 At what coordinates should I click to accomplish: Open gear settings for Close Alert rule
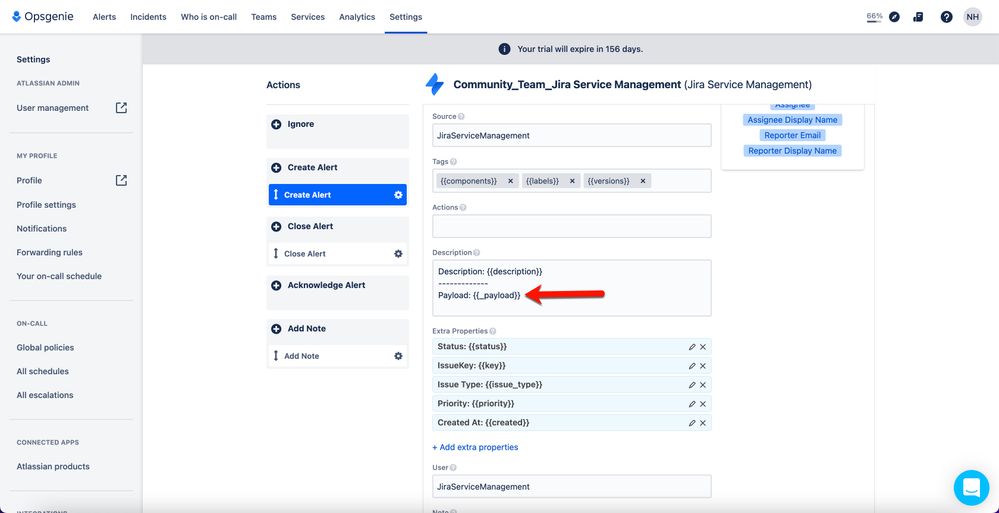point(398,254)
